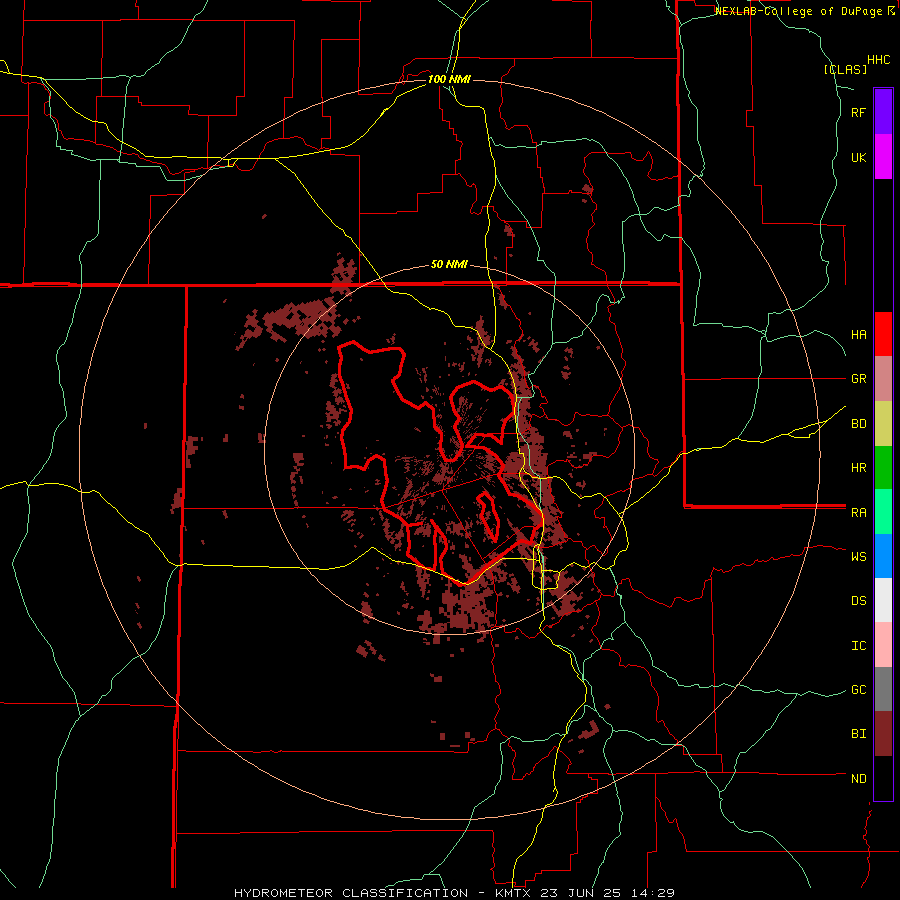This screenshot has width=900, height=900.
Task: Click the '100 NMI' range ring label
Action: coord(449,79)
